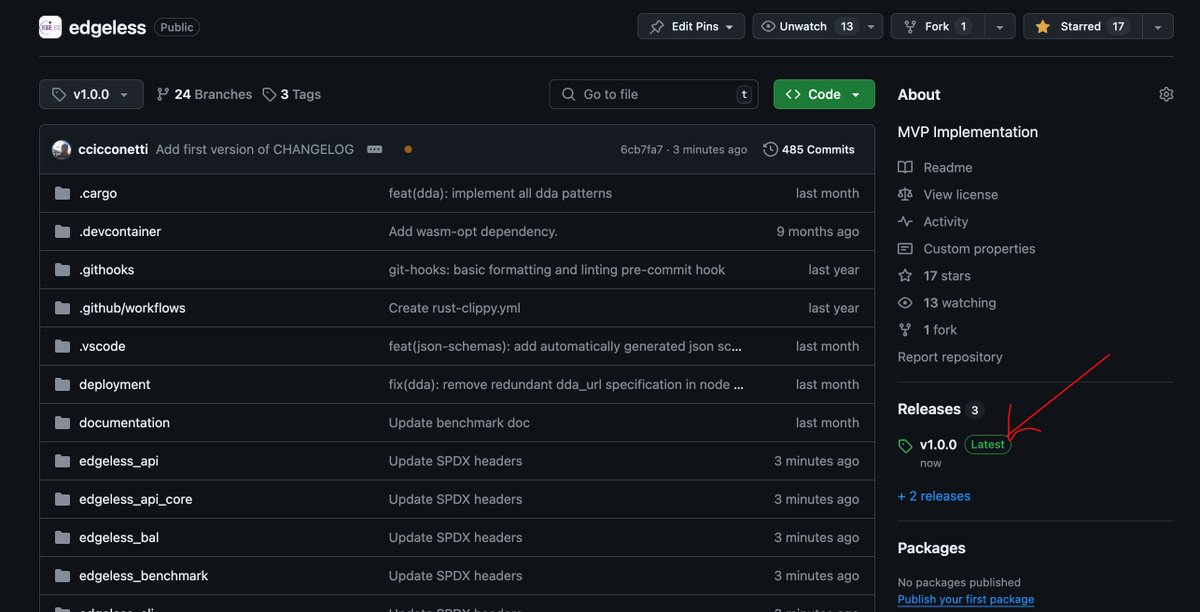The image size is (1200, 612).
Task: Expand the Unwatch dropdown arrow
Action: tap(871, 26)
